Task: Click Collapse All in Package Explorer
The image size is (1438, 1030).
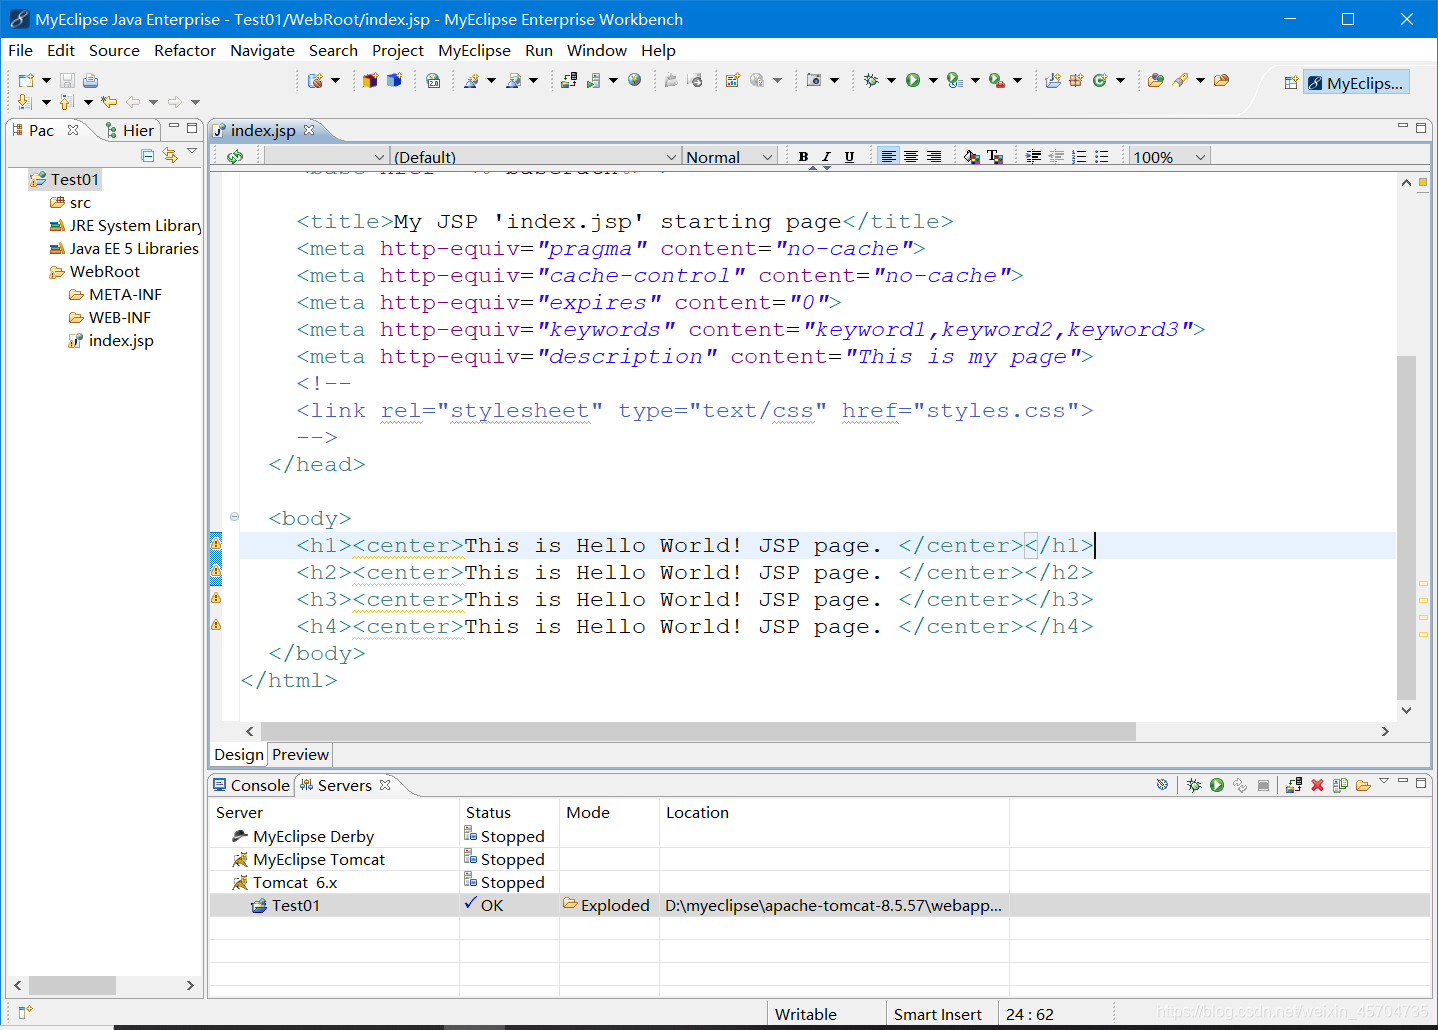Action: [148, 155]
